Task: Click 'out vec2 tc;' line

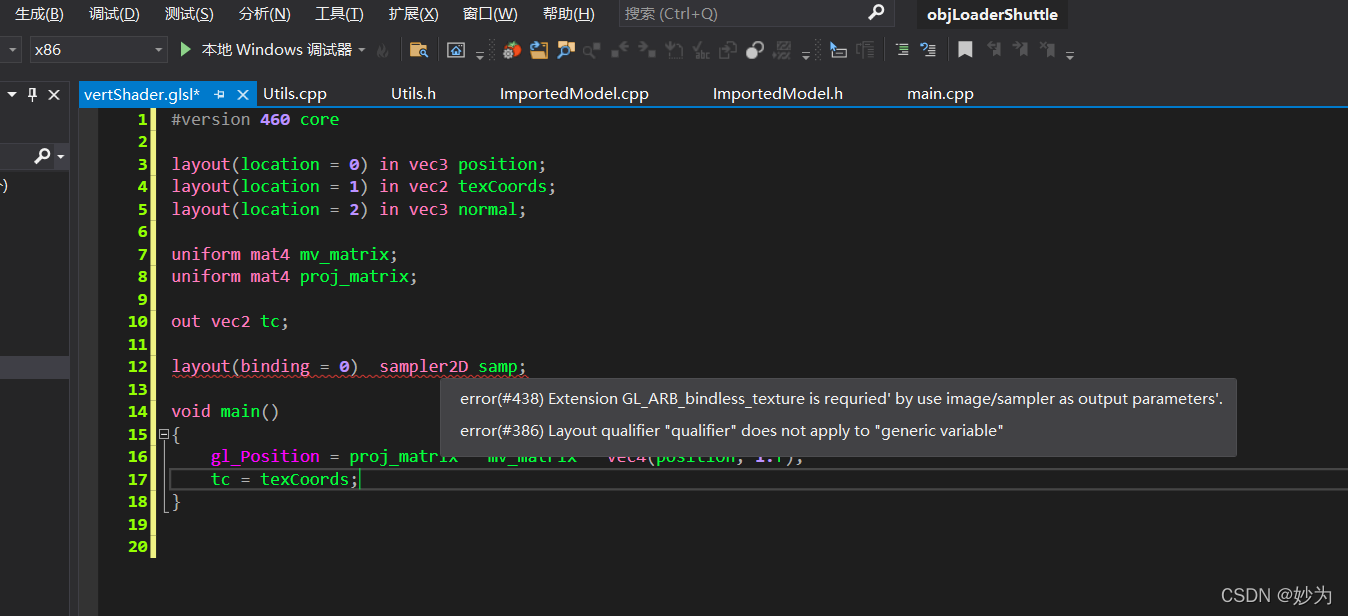Action: [230, 321]
